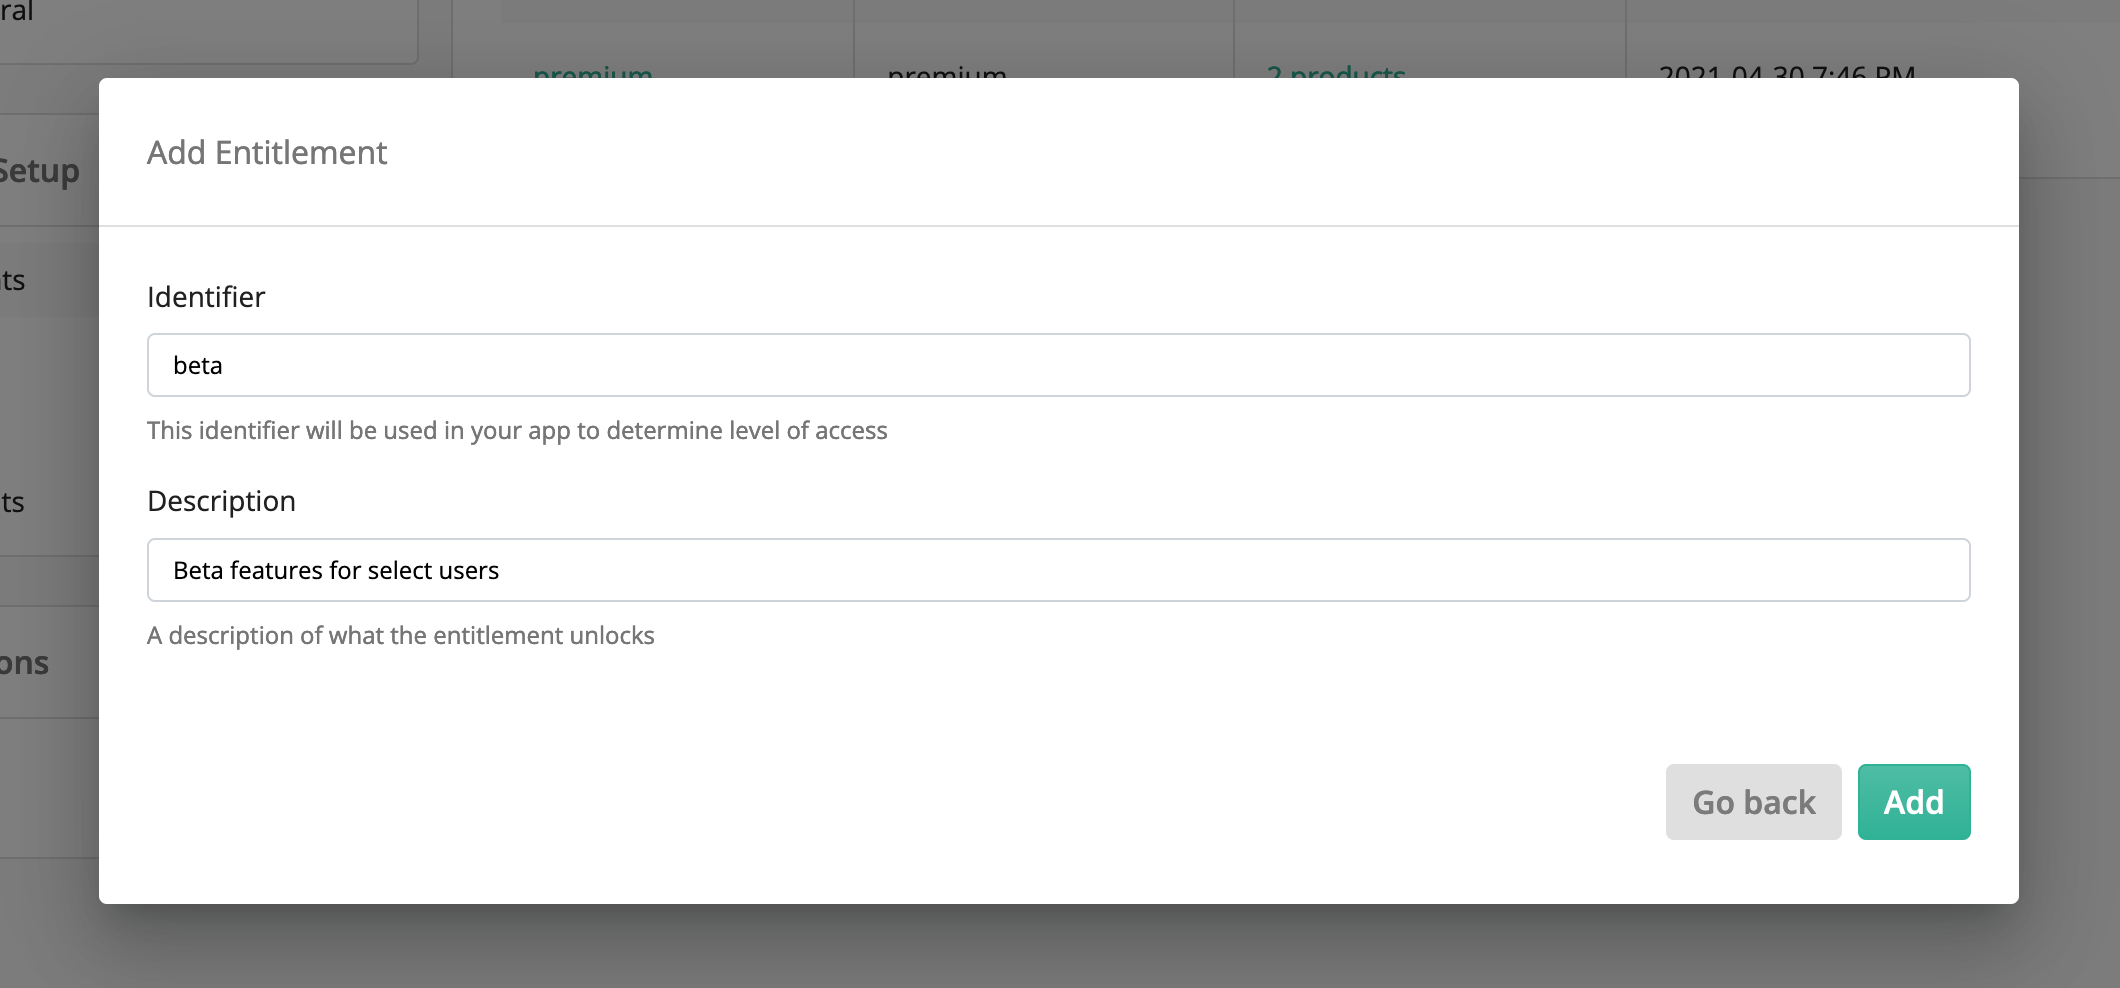2120x988 pixels.
Task: Open the dimmed "premium" entitlement link behind the dialog
Action: point(593,70)
